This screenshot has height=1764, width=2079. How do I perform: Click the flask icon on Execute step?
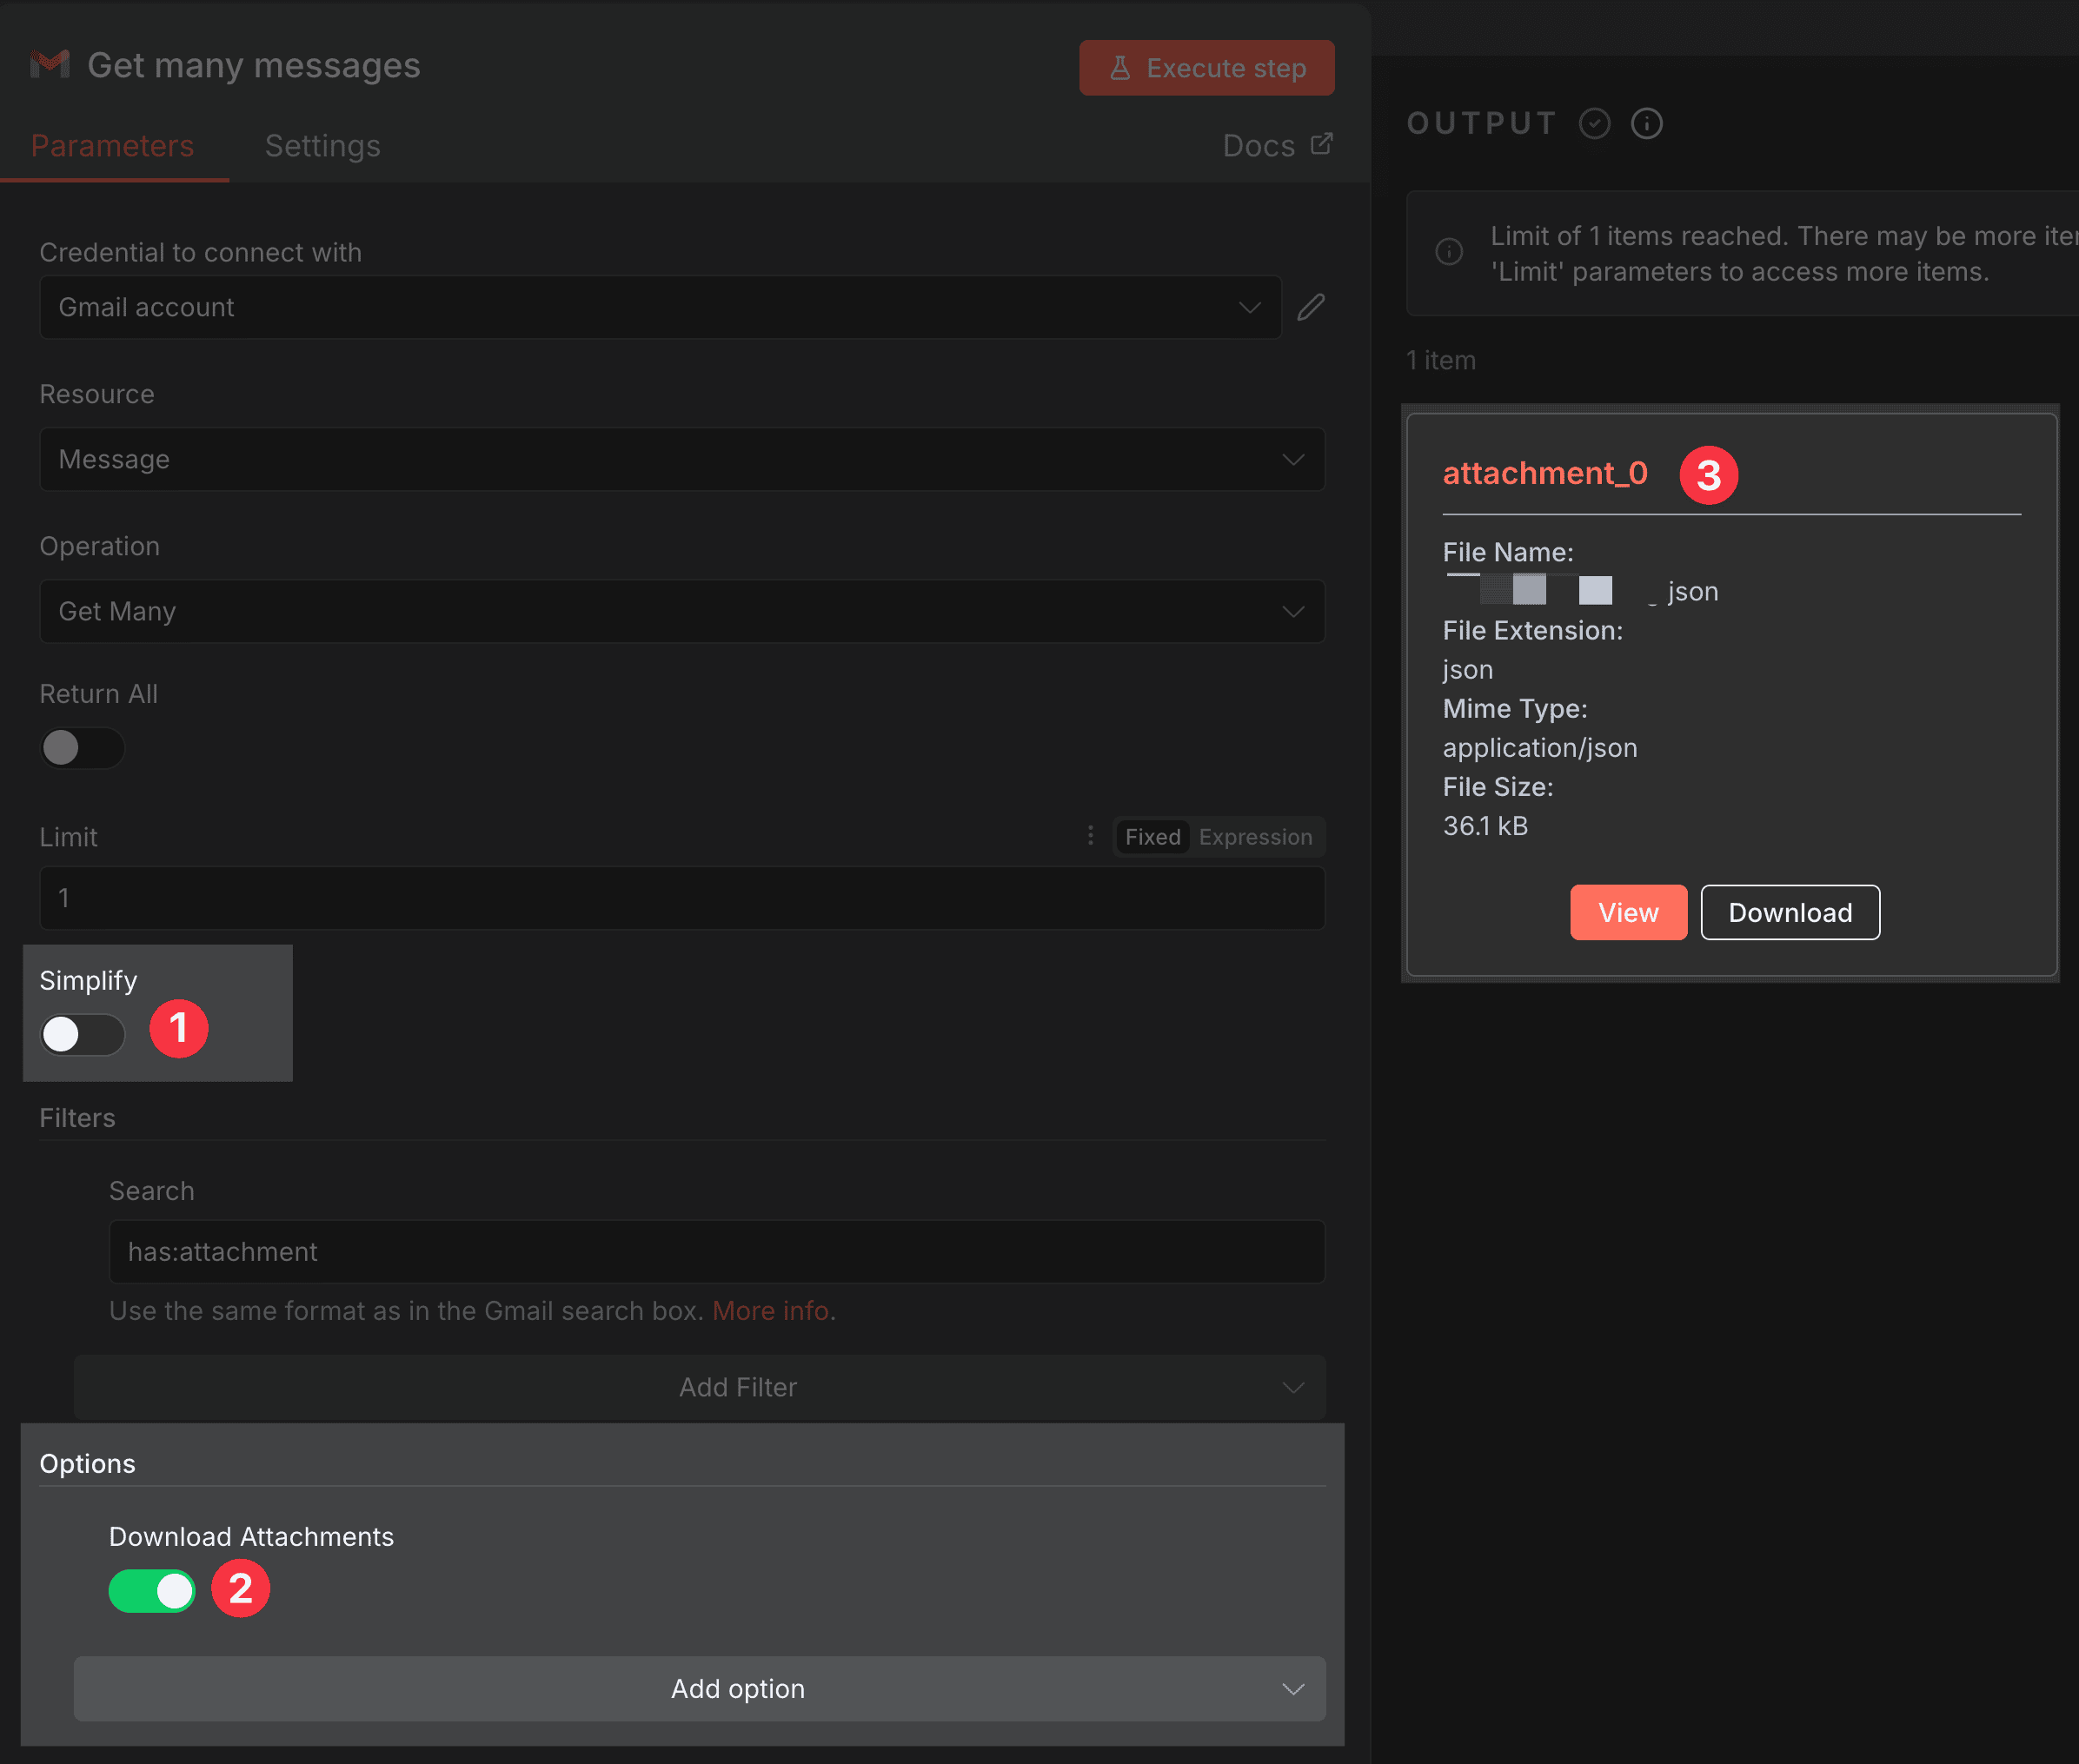click(1121, 68)
